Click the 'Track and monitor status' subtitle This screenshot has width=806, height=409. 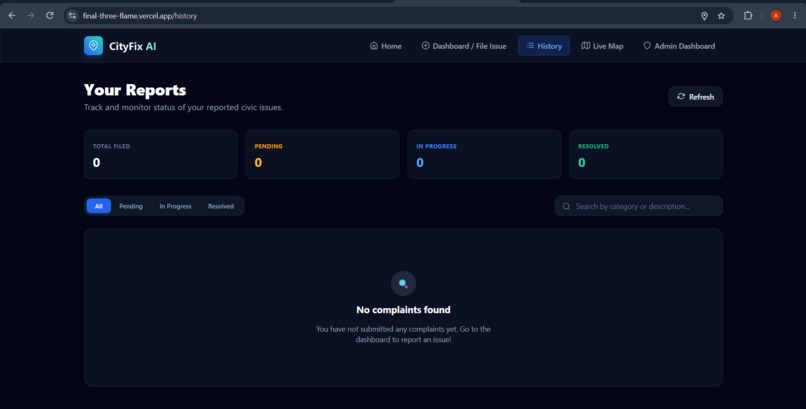pos(184,107)
